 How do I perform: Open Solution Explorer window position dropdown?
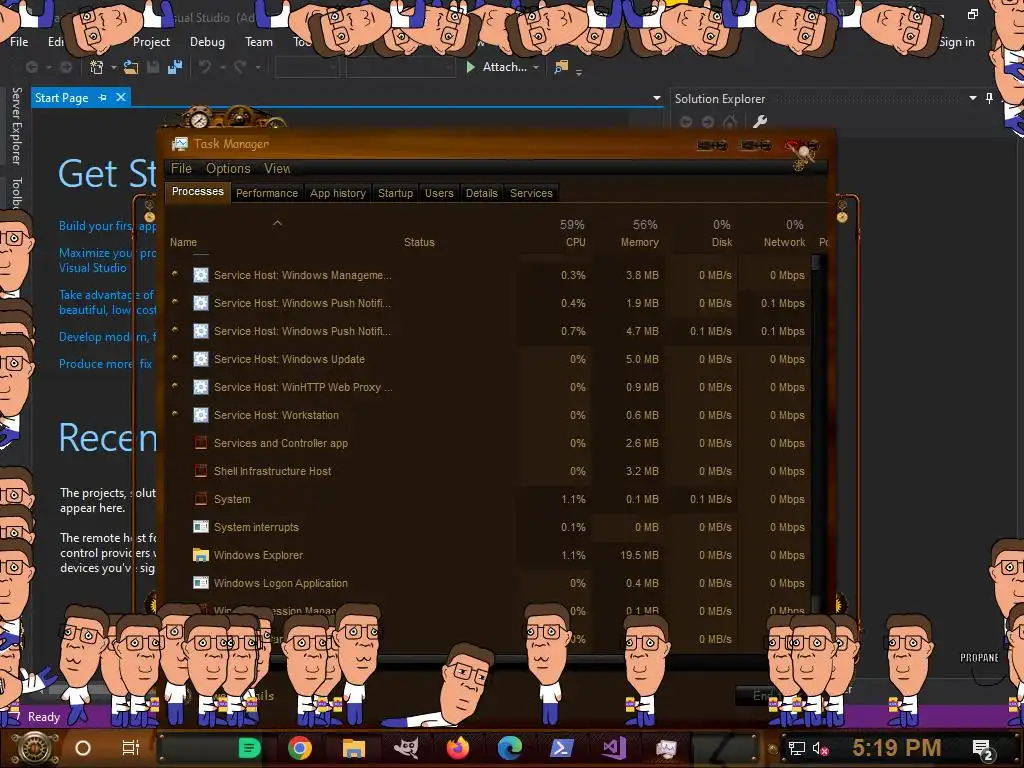click(972, 98)
